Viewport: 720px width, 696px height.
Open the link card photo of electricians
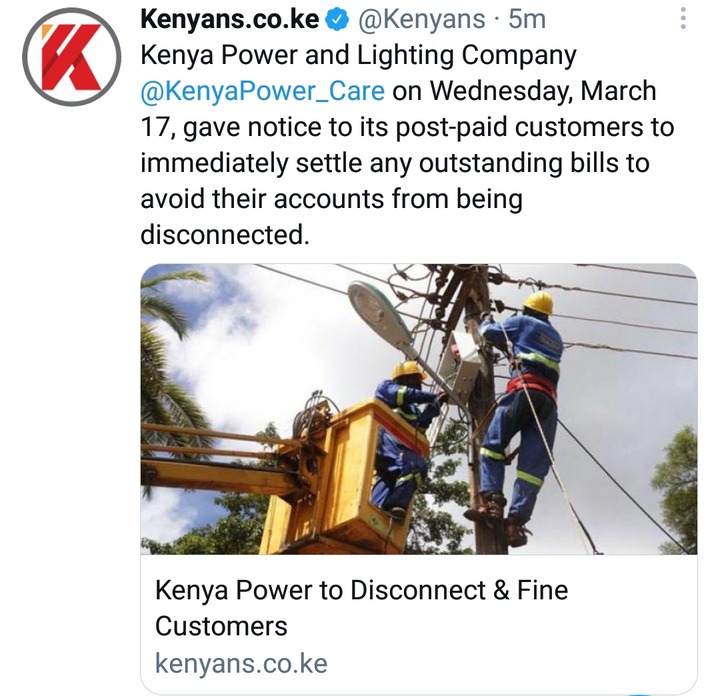pyautogui.click(x=419, y=409)
